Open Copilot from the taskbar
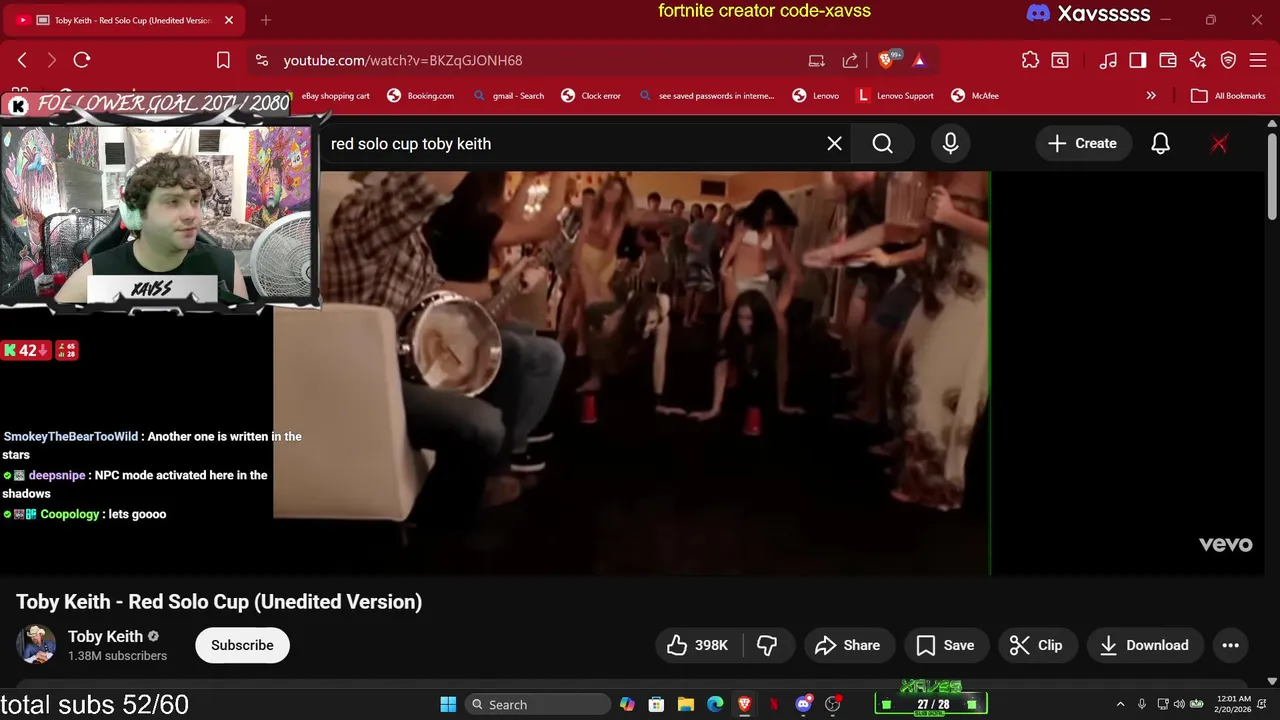Viewport: 1280px width, 720px height. [627, 705]
